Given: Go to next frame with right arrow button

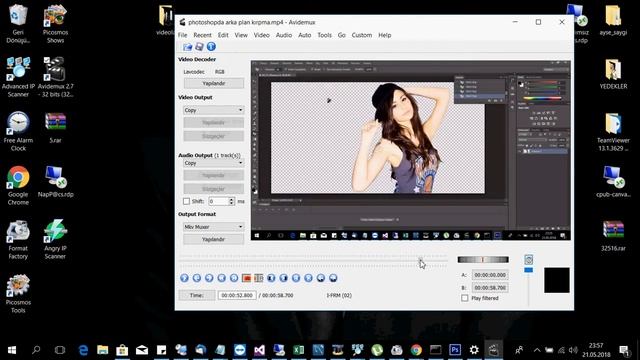Looking at the screenshot, I should pyautogui.click(x=209, y=278).
